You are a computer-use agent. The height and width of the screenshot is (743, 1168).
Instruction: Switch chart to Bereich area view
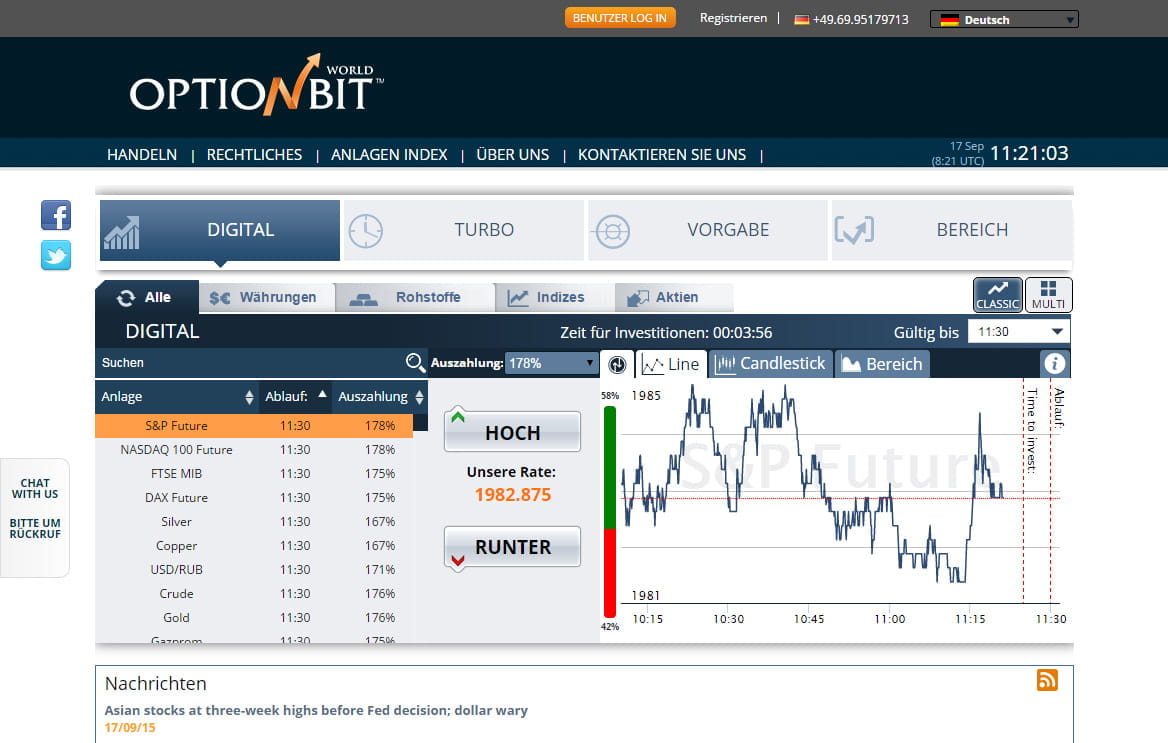(x=882, y=364)
